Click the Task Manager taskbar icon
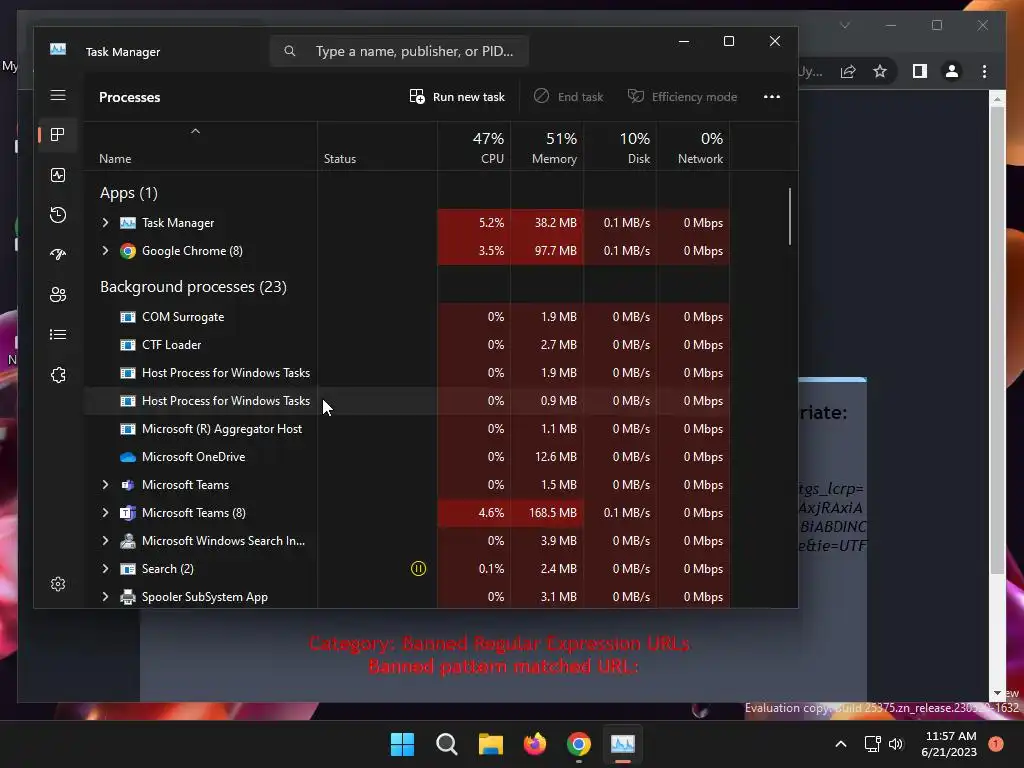 (x=622, y=744)
